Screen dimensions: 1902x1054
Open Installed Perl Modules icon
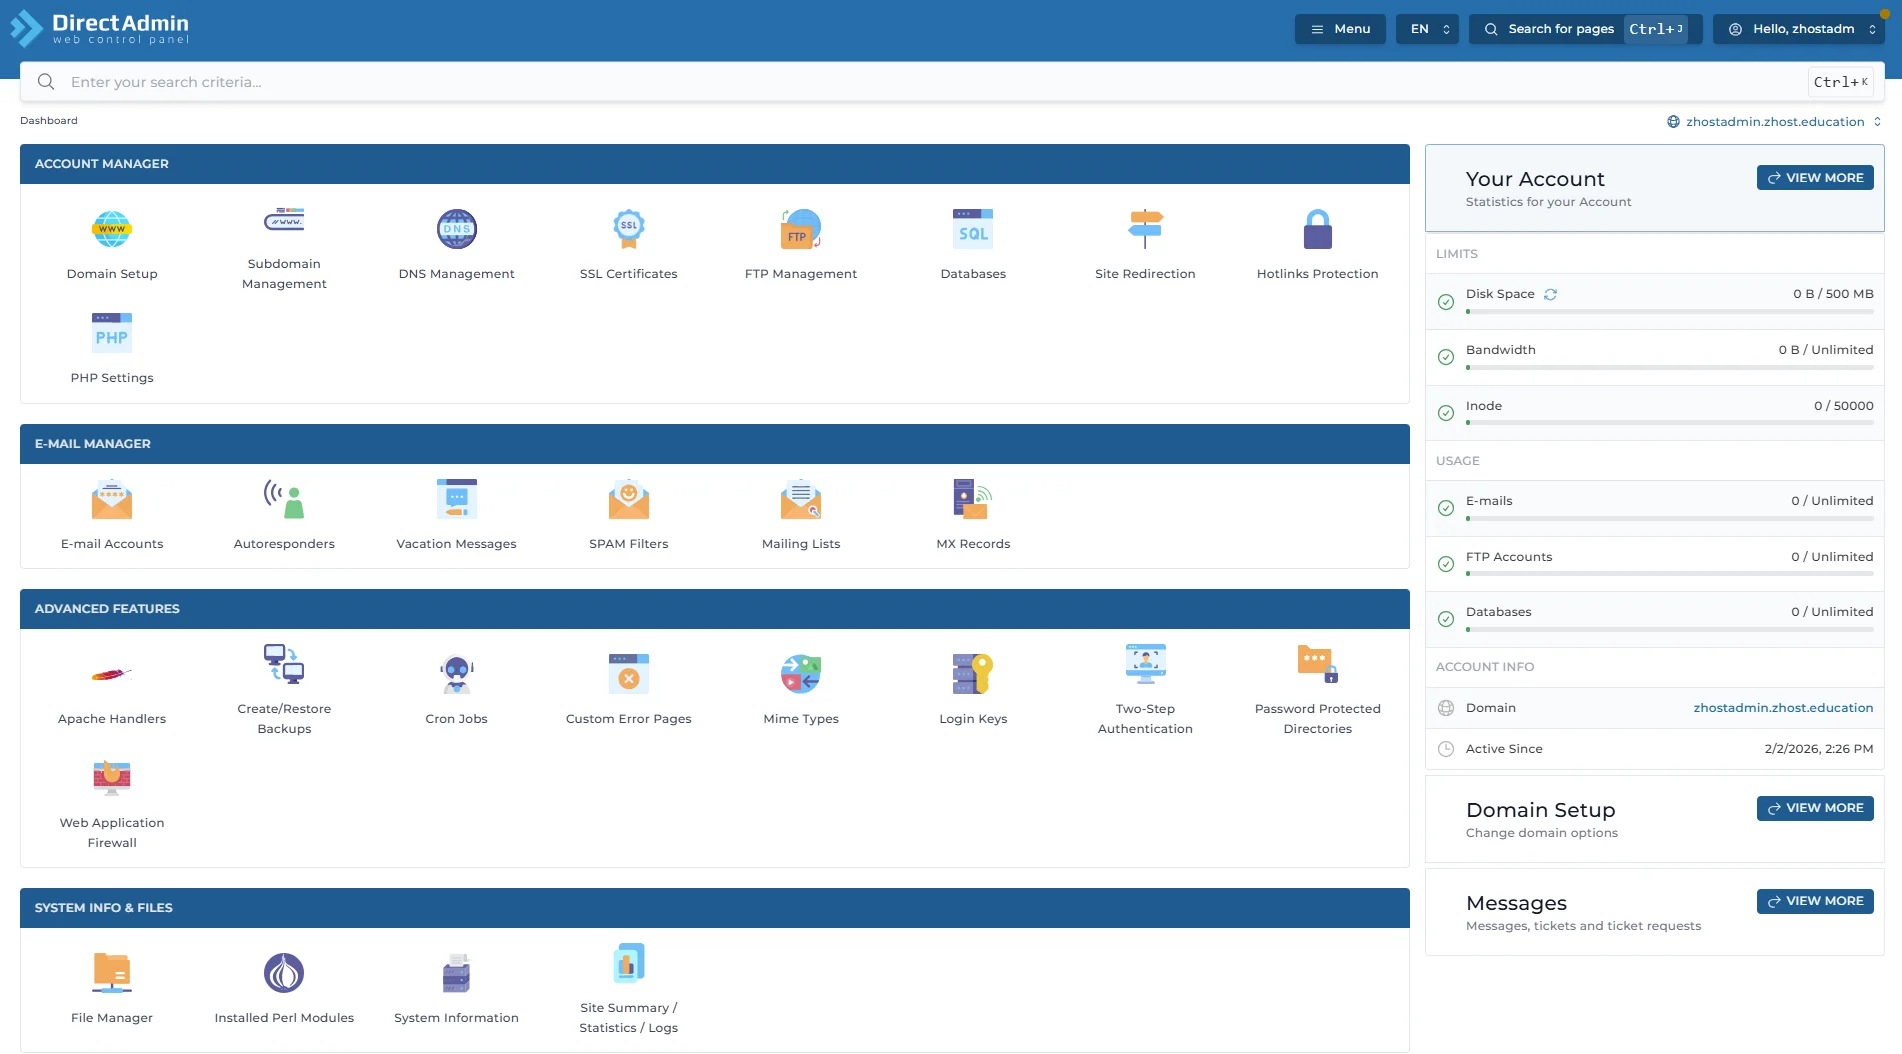tap(284, 973)
